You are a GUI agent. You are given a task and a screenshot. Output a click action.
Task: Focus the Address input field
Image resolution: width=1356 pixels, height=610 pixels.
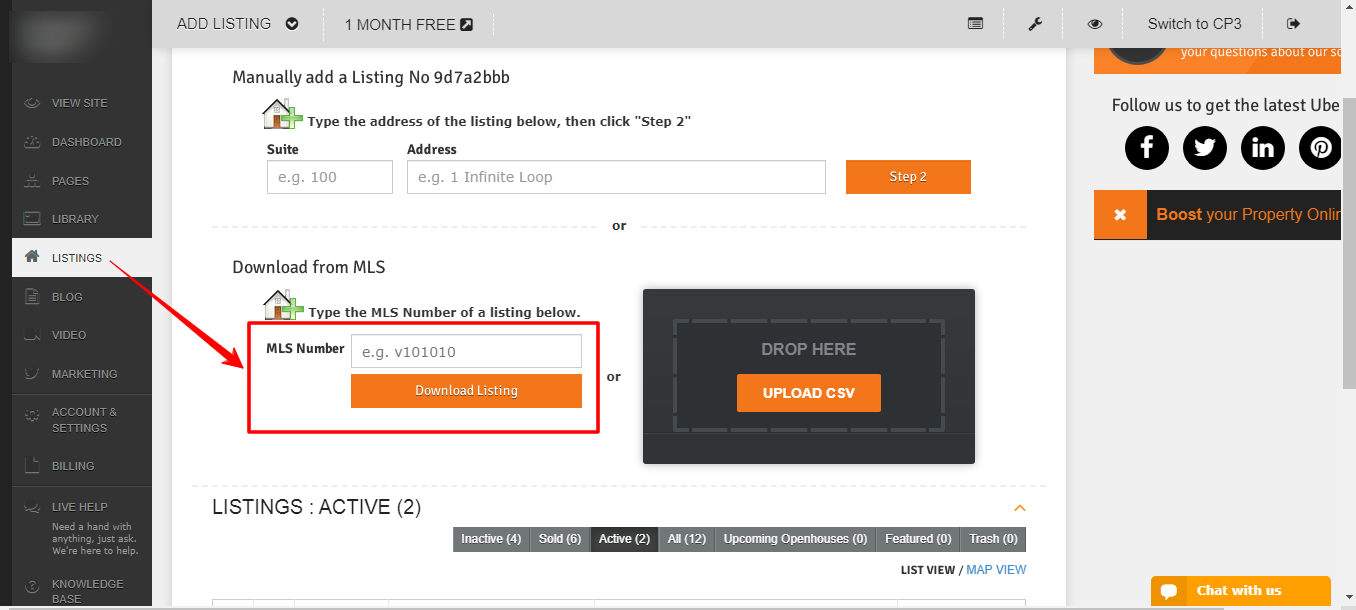(x=616, y=177)
